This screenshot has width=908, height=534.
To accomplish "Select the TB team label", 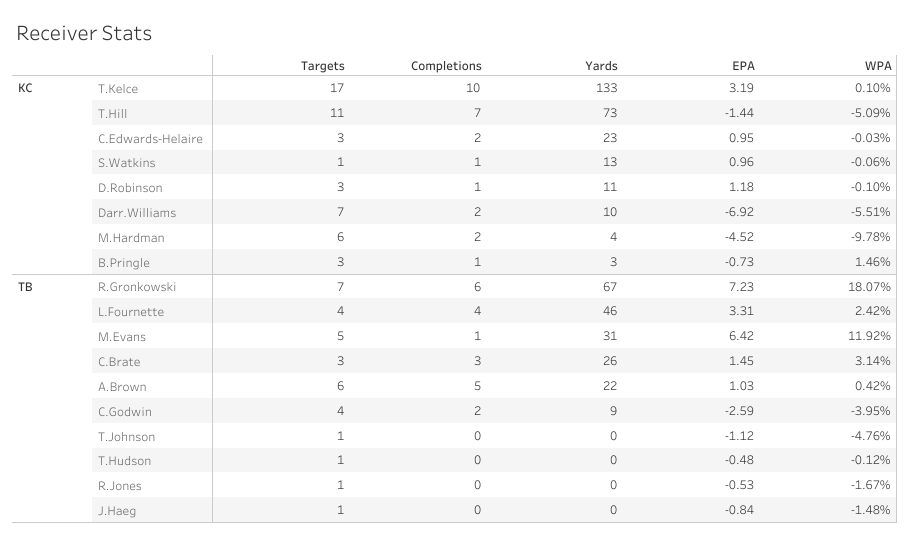I will click(x=26, y=286).
